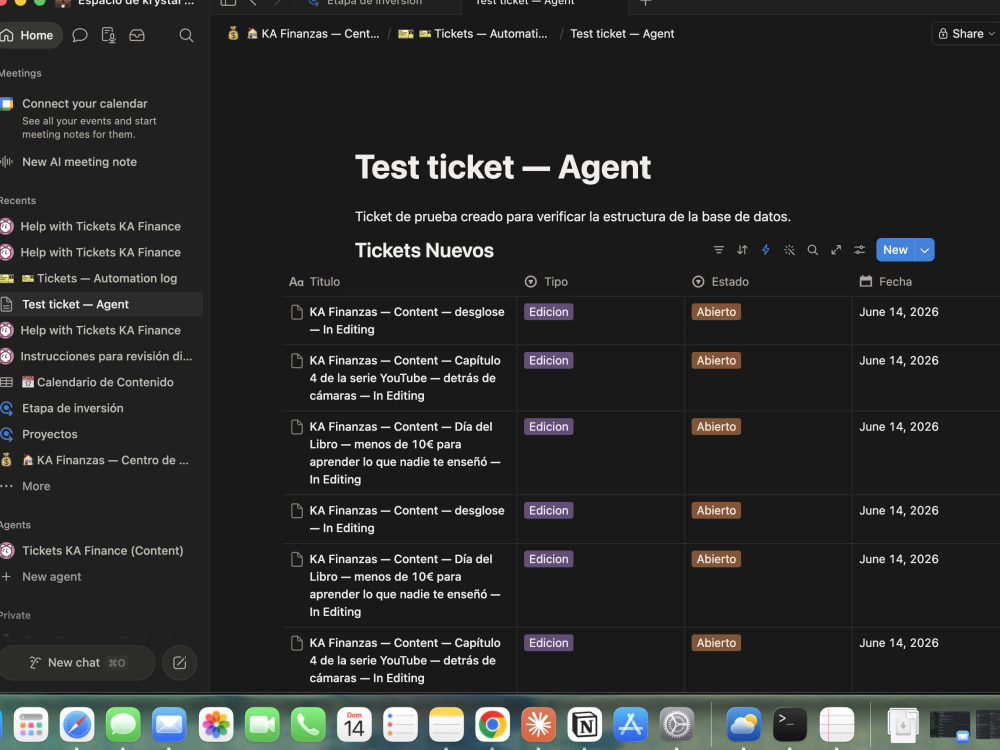This screenshot has height=750, width=1000.
Task: Open KA Finanzas — Centro de page in Recents
Action: pos(99,460)
